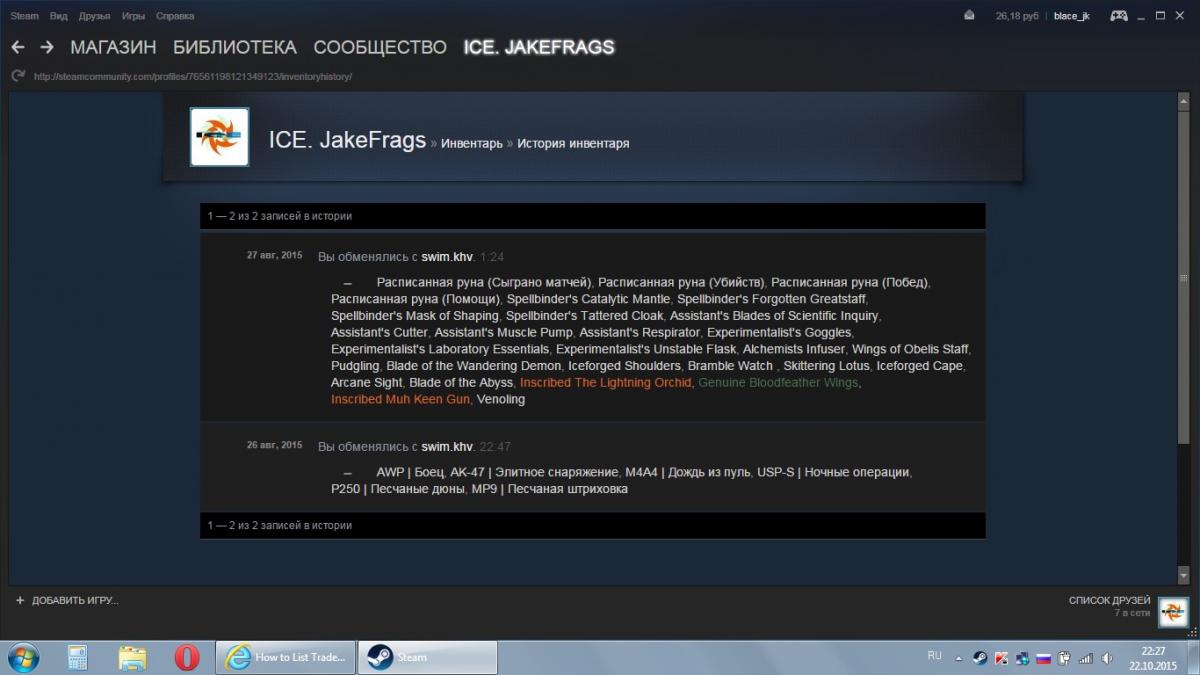Open the File Explorer taskbar icon
The height and width of the screenshot is (675, 1200).
(132, 657)
